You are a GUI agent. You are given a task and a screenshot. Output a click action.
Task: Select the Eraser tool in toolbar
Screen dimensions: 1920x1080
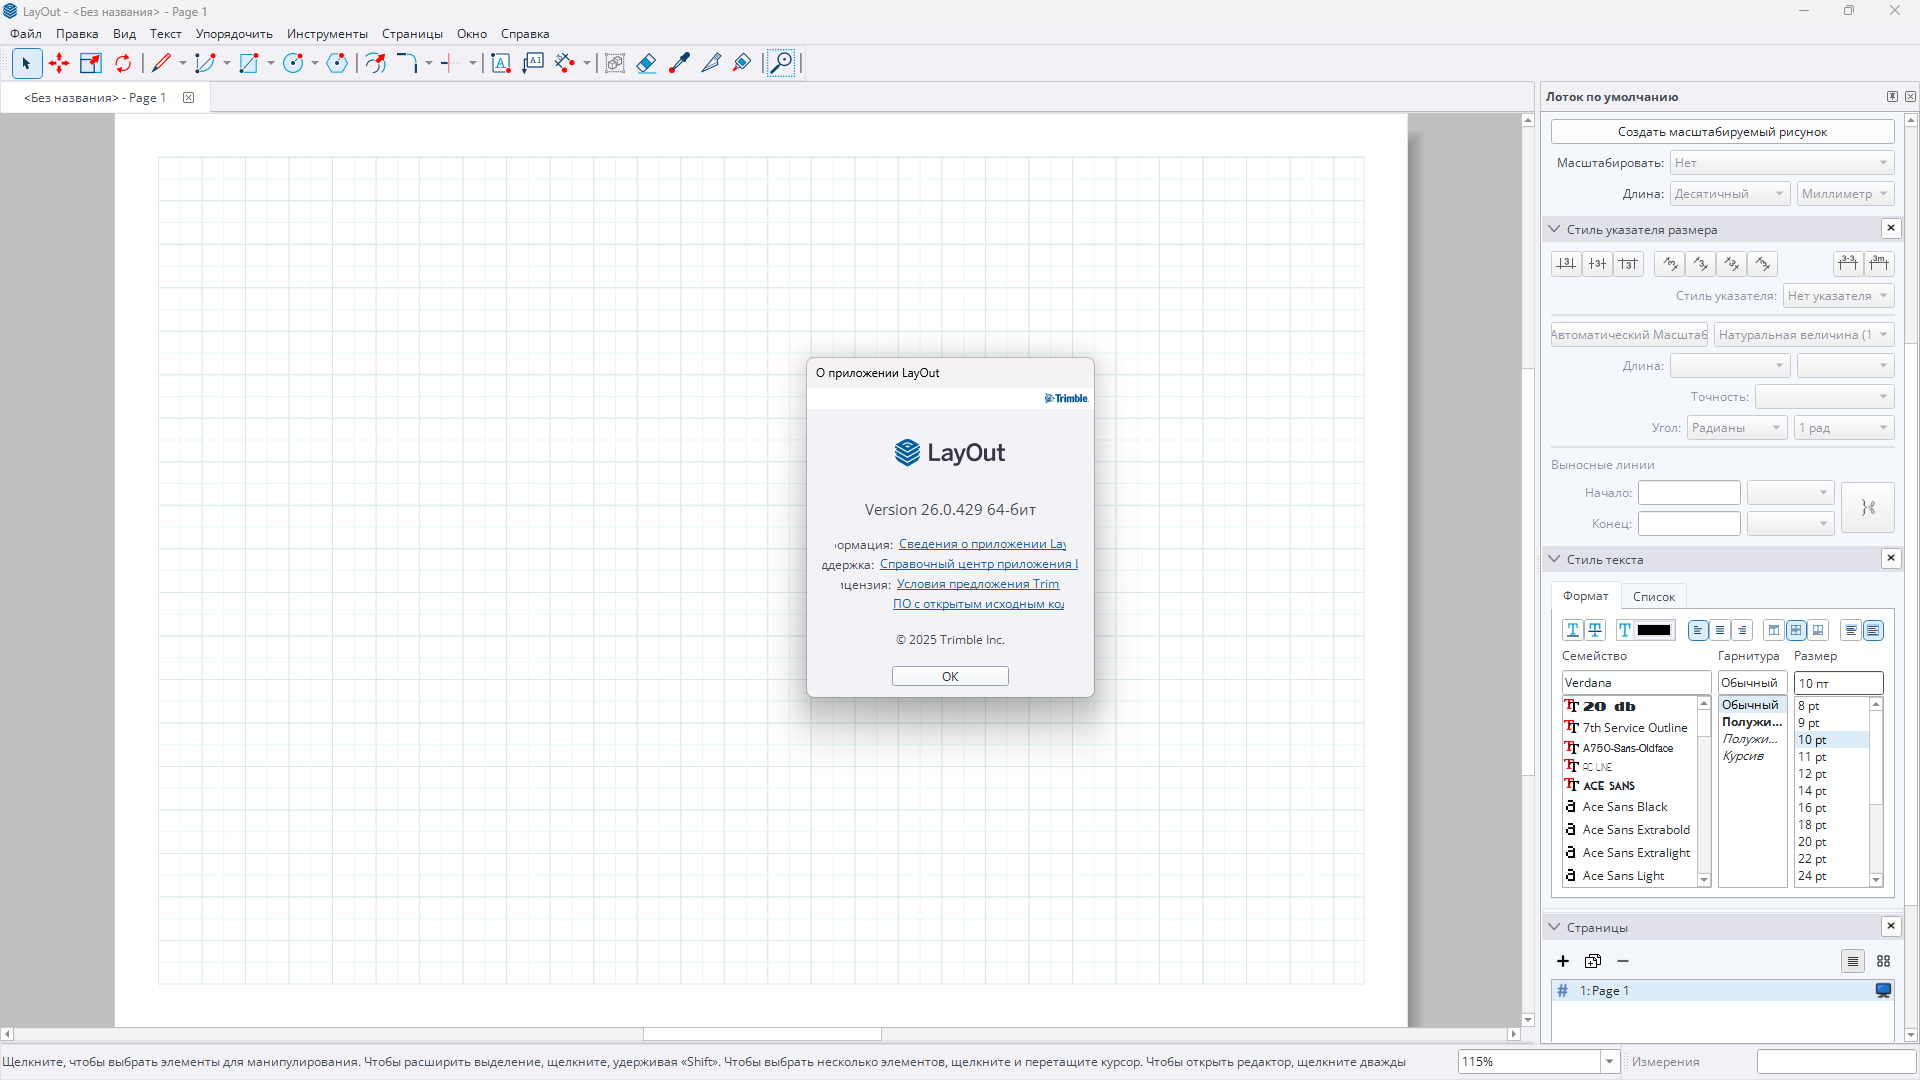click(x=646, y=63)
